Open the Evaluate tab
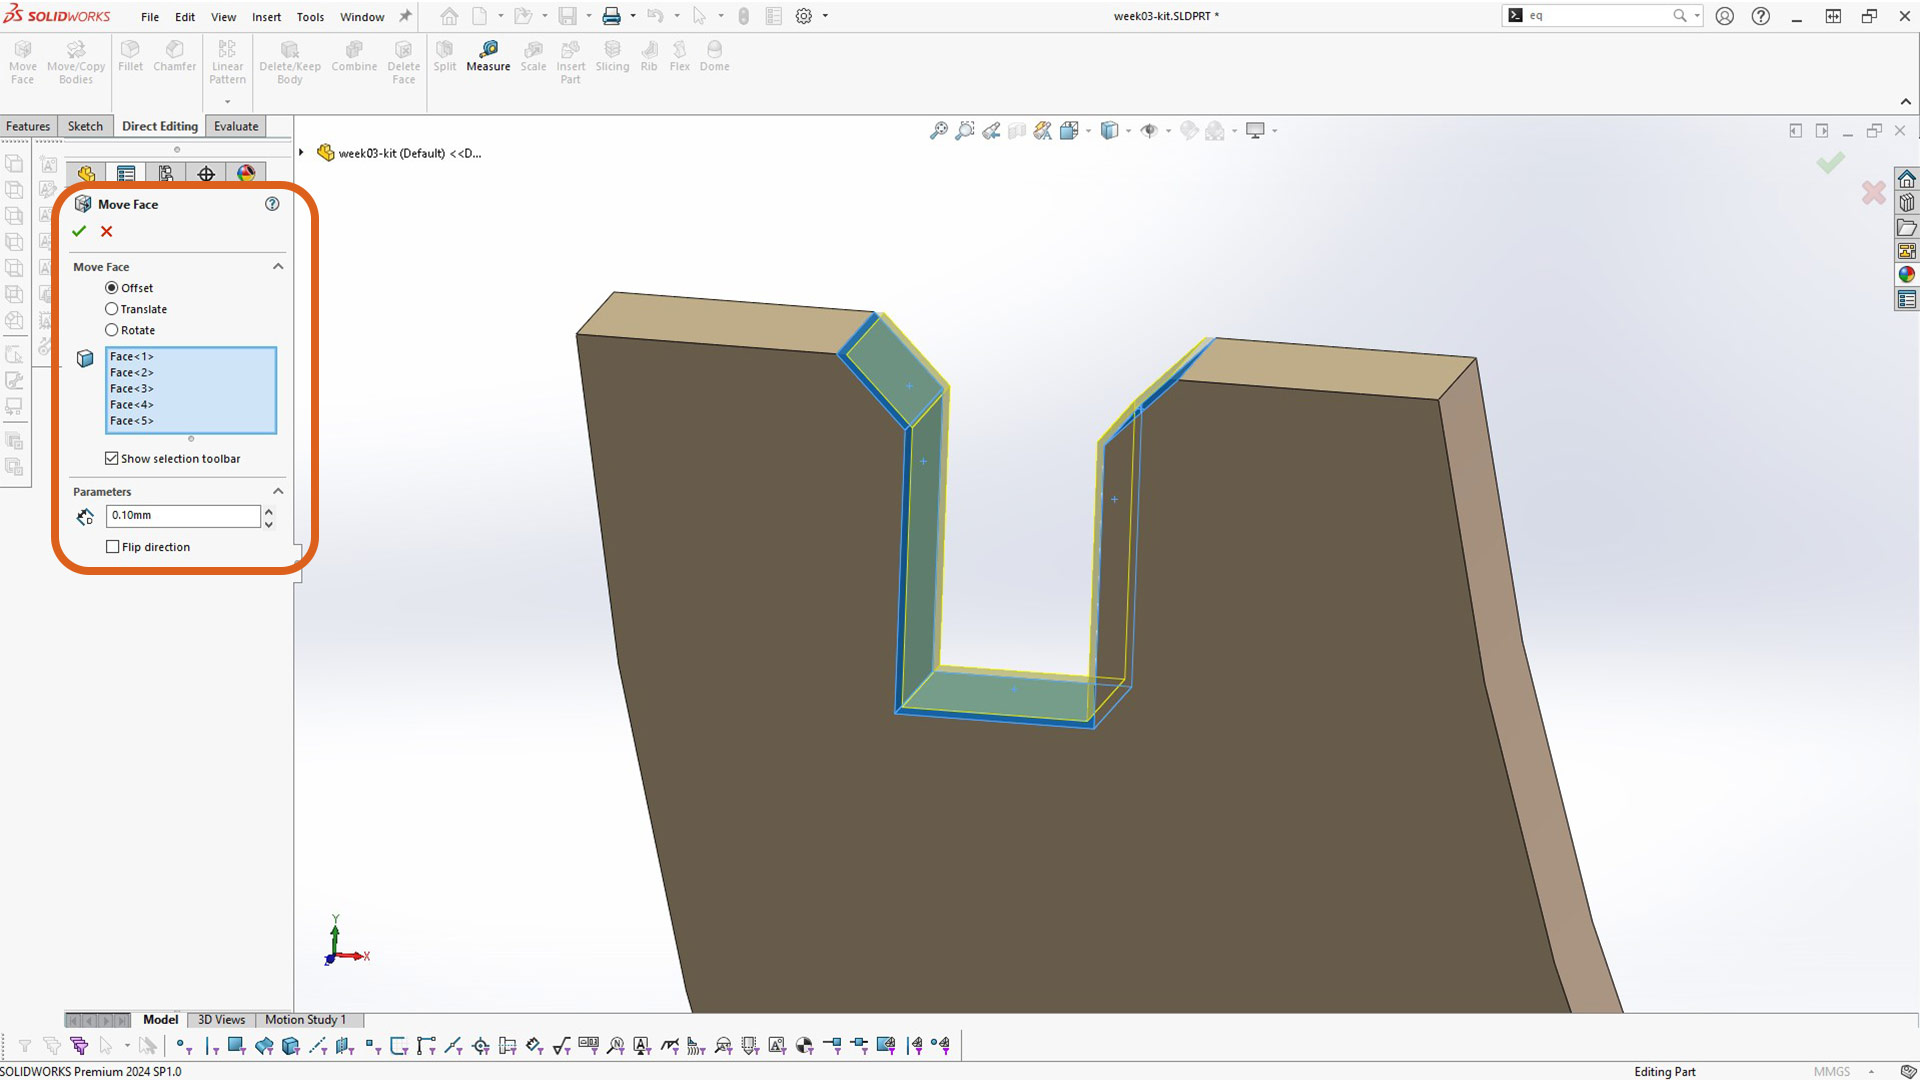This screenshot has width=1920, height=1080. [x=235, y=125]
